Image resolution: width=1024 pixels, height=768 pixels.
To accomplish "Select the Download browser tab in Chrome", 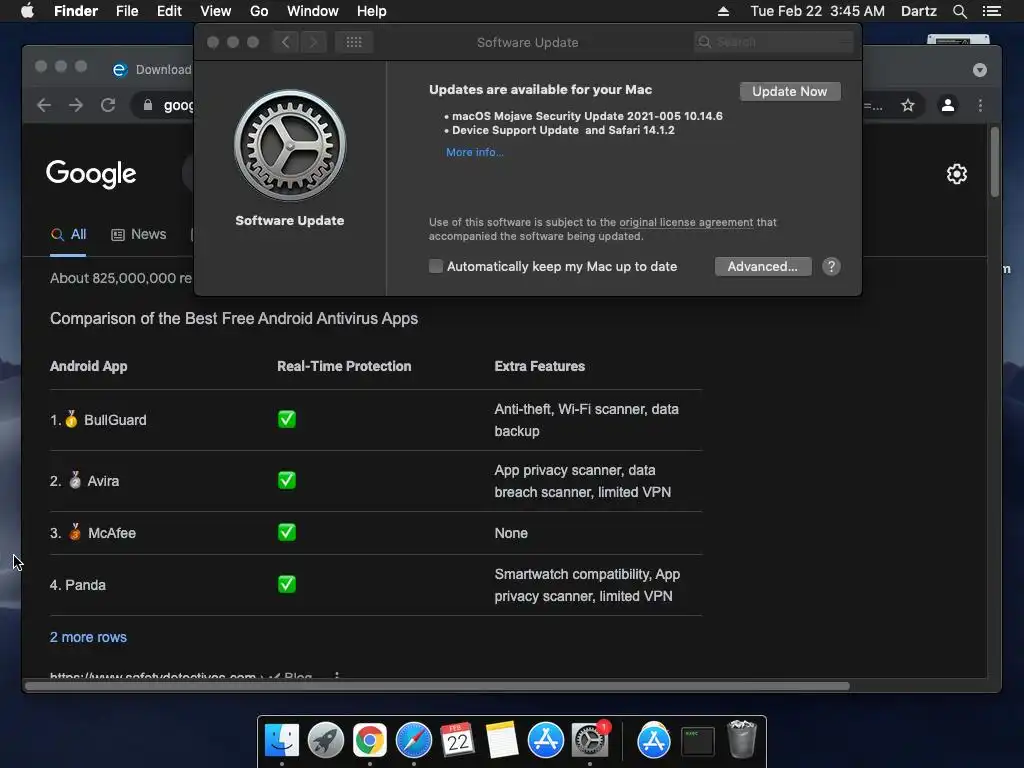I will (152, 70).
